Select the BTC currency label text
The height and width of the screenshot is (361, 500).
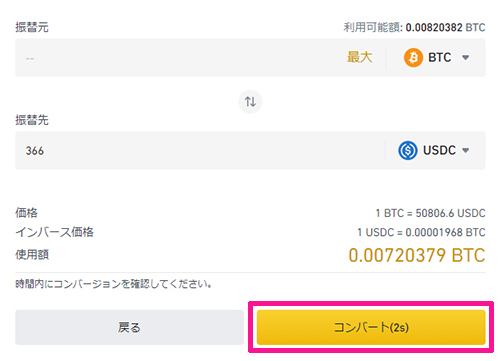440,58
